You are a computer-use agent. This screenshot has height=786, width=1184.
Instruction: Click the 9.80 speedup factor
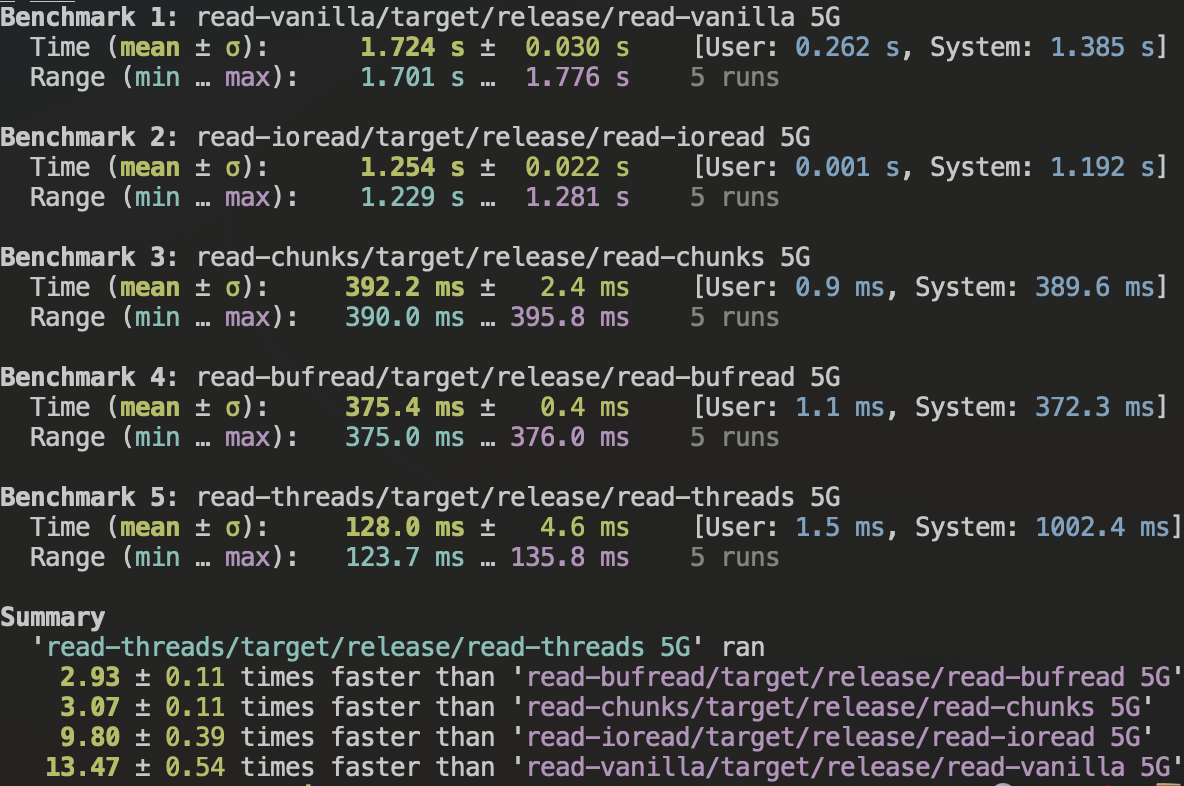pyautogui.click(x=89, y=737)
